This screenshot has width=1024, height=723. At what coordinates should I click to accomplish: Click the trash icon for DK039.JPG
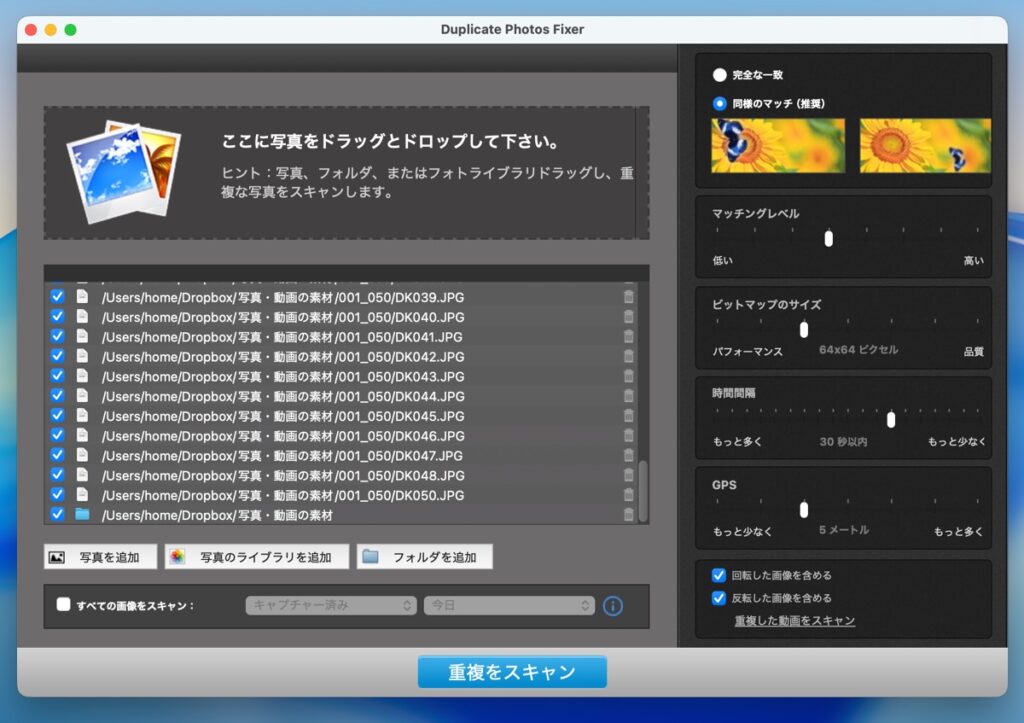(x=628, y=297)
